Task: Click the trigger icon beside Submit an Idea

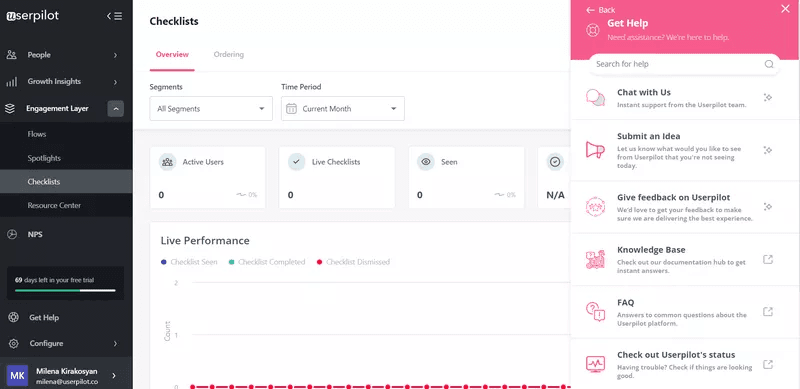Action: (767, 150)
